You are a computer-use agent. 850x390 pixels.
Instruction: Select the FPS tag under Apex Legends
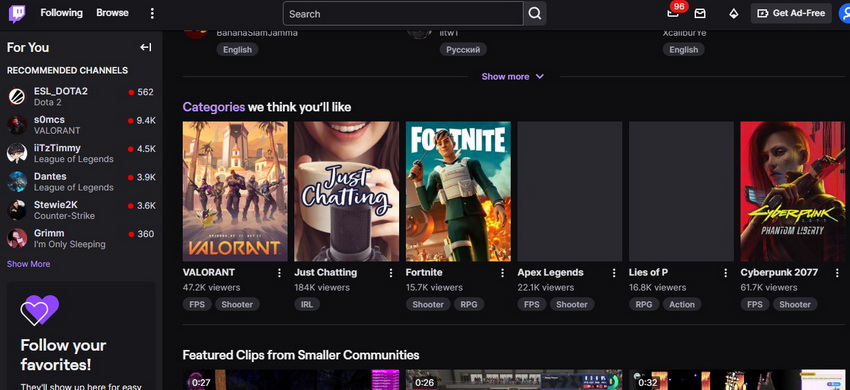click(532, 304)
